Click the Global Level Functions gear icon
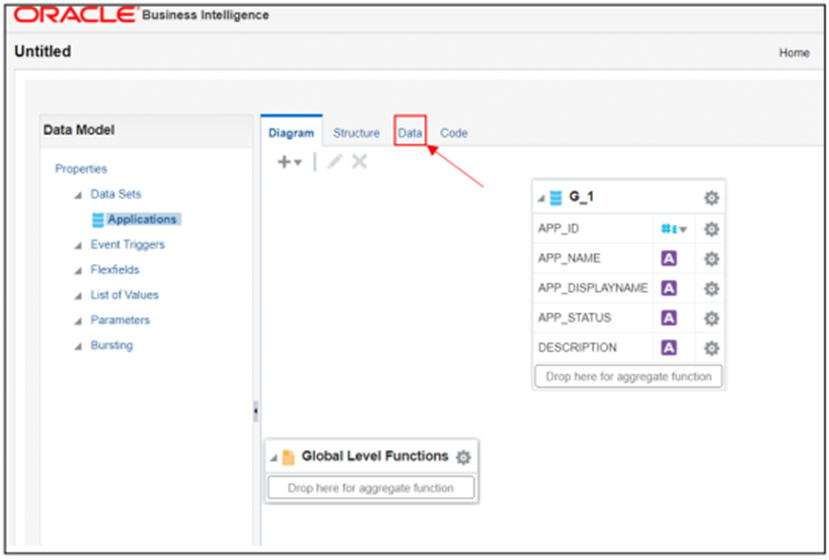Screen dimensions: 829x560 pos(463,457)
